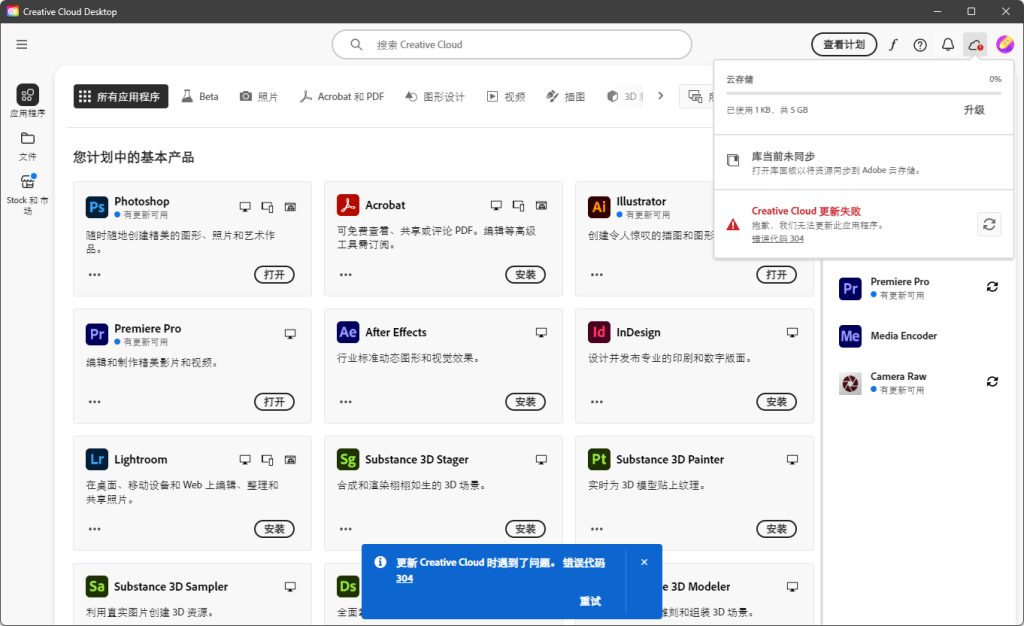Close the blue update error toast

coord(644,562)
